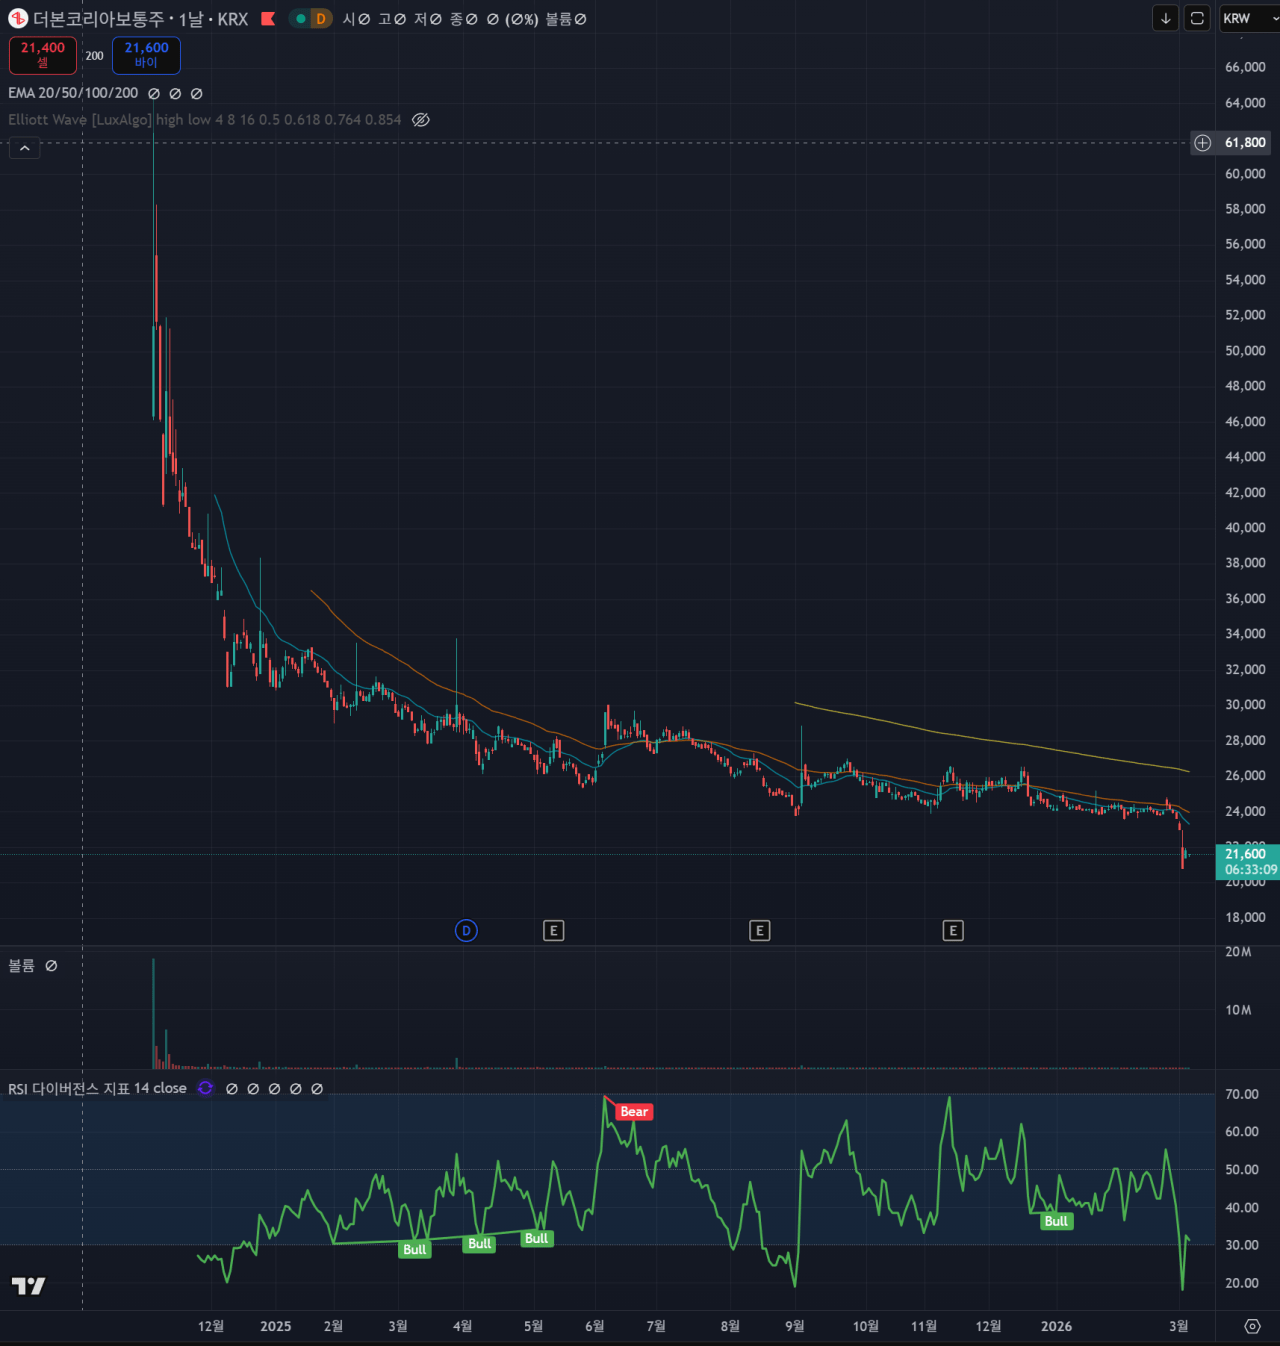Click the blue D dividend marker
The width and height of the screenshot is (1280, 1346).
point(466,931)
